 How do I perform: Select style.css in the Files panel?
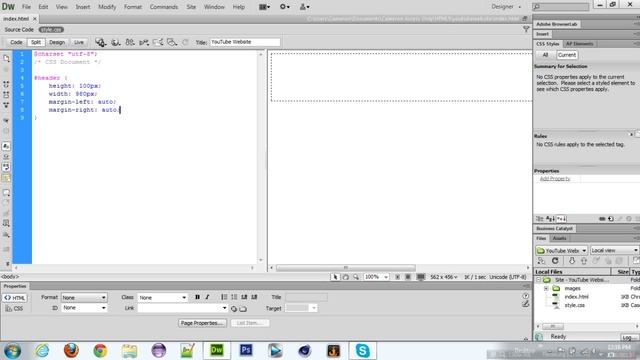574,305
